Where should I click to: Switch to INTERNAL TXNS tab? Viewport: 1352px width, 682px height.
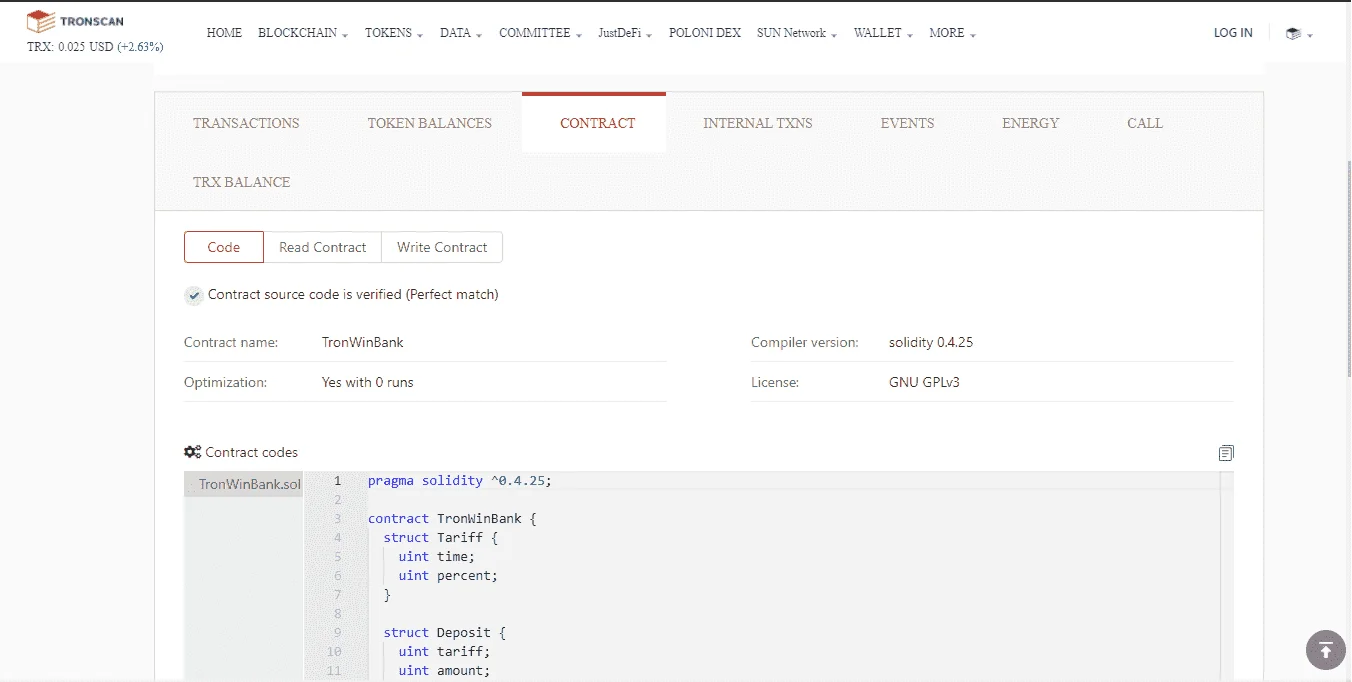tap(758, 123)
